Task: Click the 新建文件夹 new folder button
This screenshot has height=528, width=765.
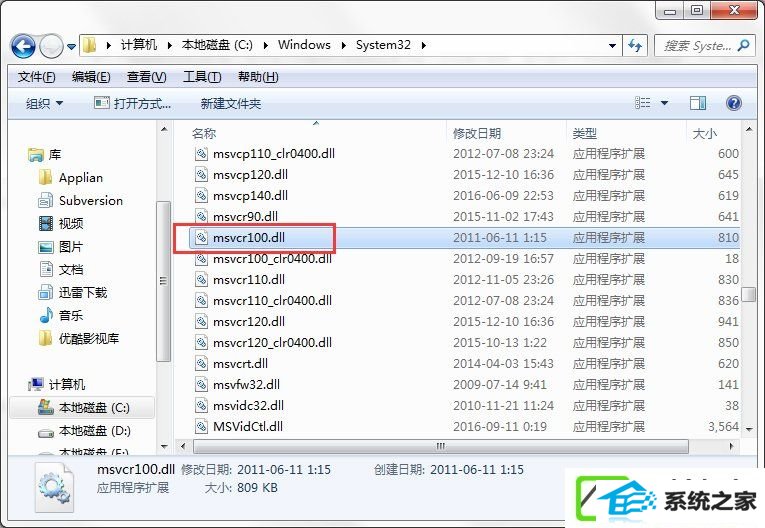Action: click(x=231, y=103)
